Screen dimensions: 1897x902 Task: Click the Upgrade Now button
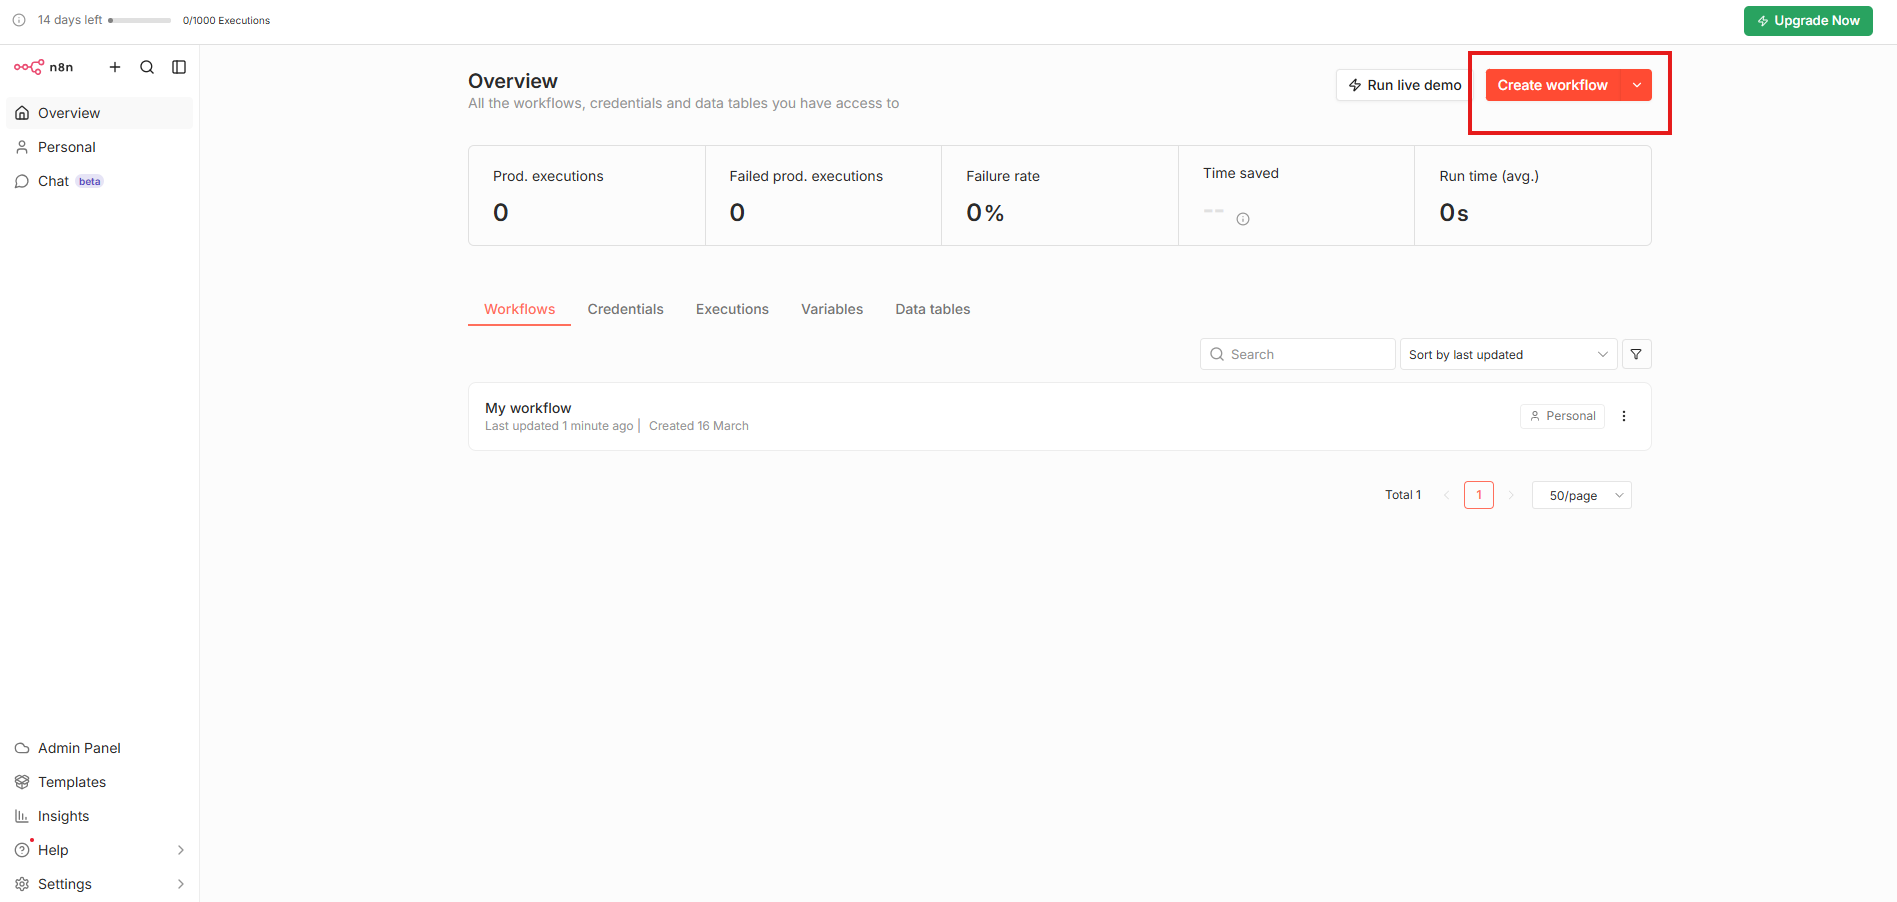1808,20
